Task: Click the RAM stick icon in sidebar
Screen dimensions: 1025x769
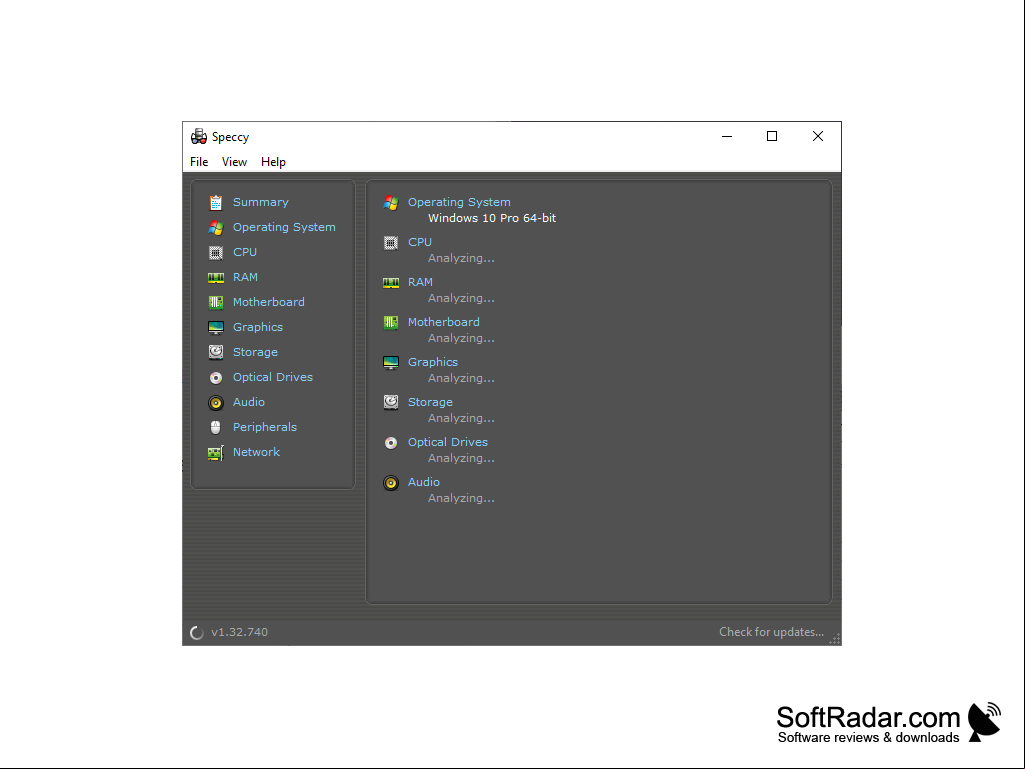Action: coord(216,277)
